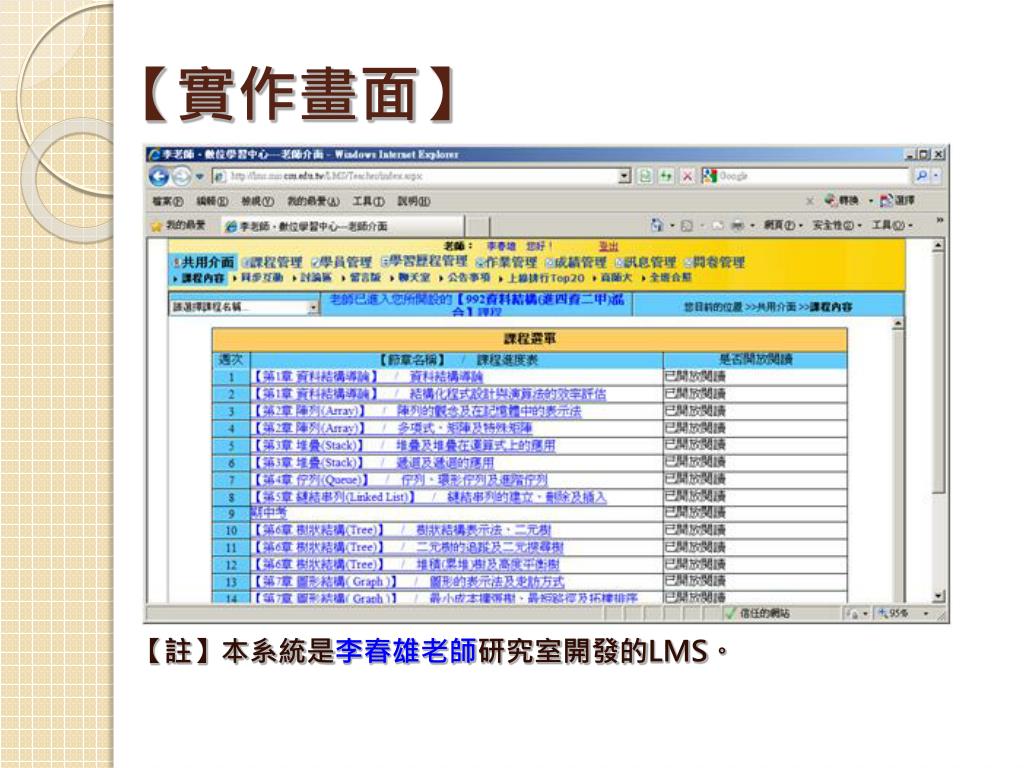Select the 訊息管理 main tab
The height and width of the screenshot is (768, 1024).
coord(645,263)
